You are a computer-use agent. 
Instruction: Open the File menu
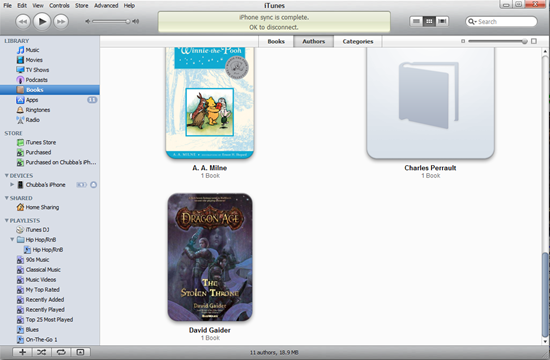(x=7, y=6)
